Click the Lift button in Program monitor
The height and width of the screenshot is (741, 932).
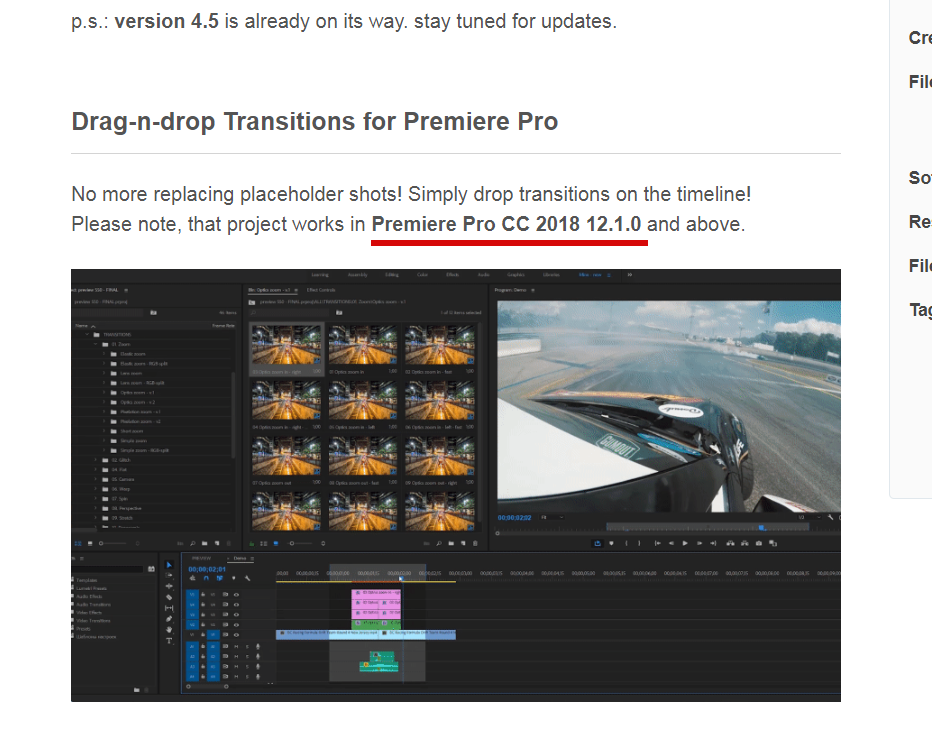(x=730, y=543)
